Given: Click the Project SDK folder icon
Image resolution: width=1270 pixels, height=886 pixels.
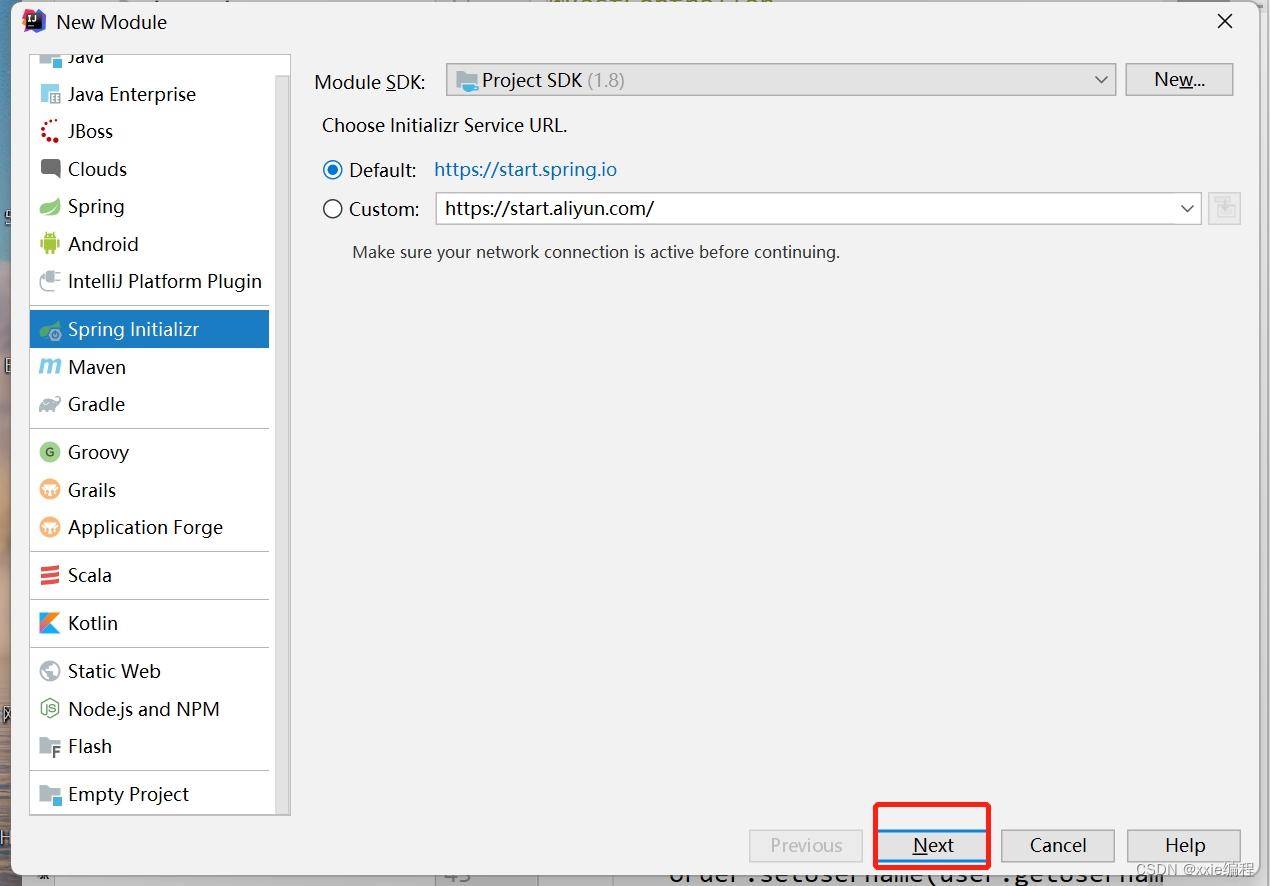Looking at the screenshot, I should click(x=466, y=80).
